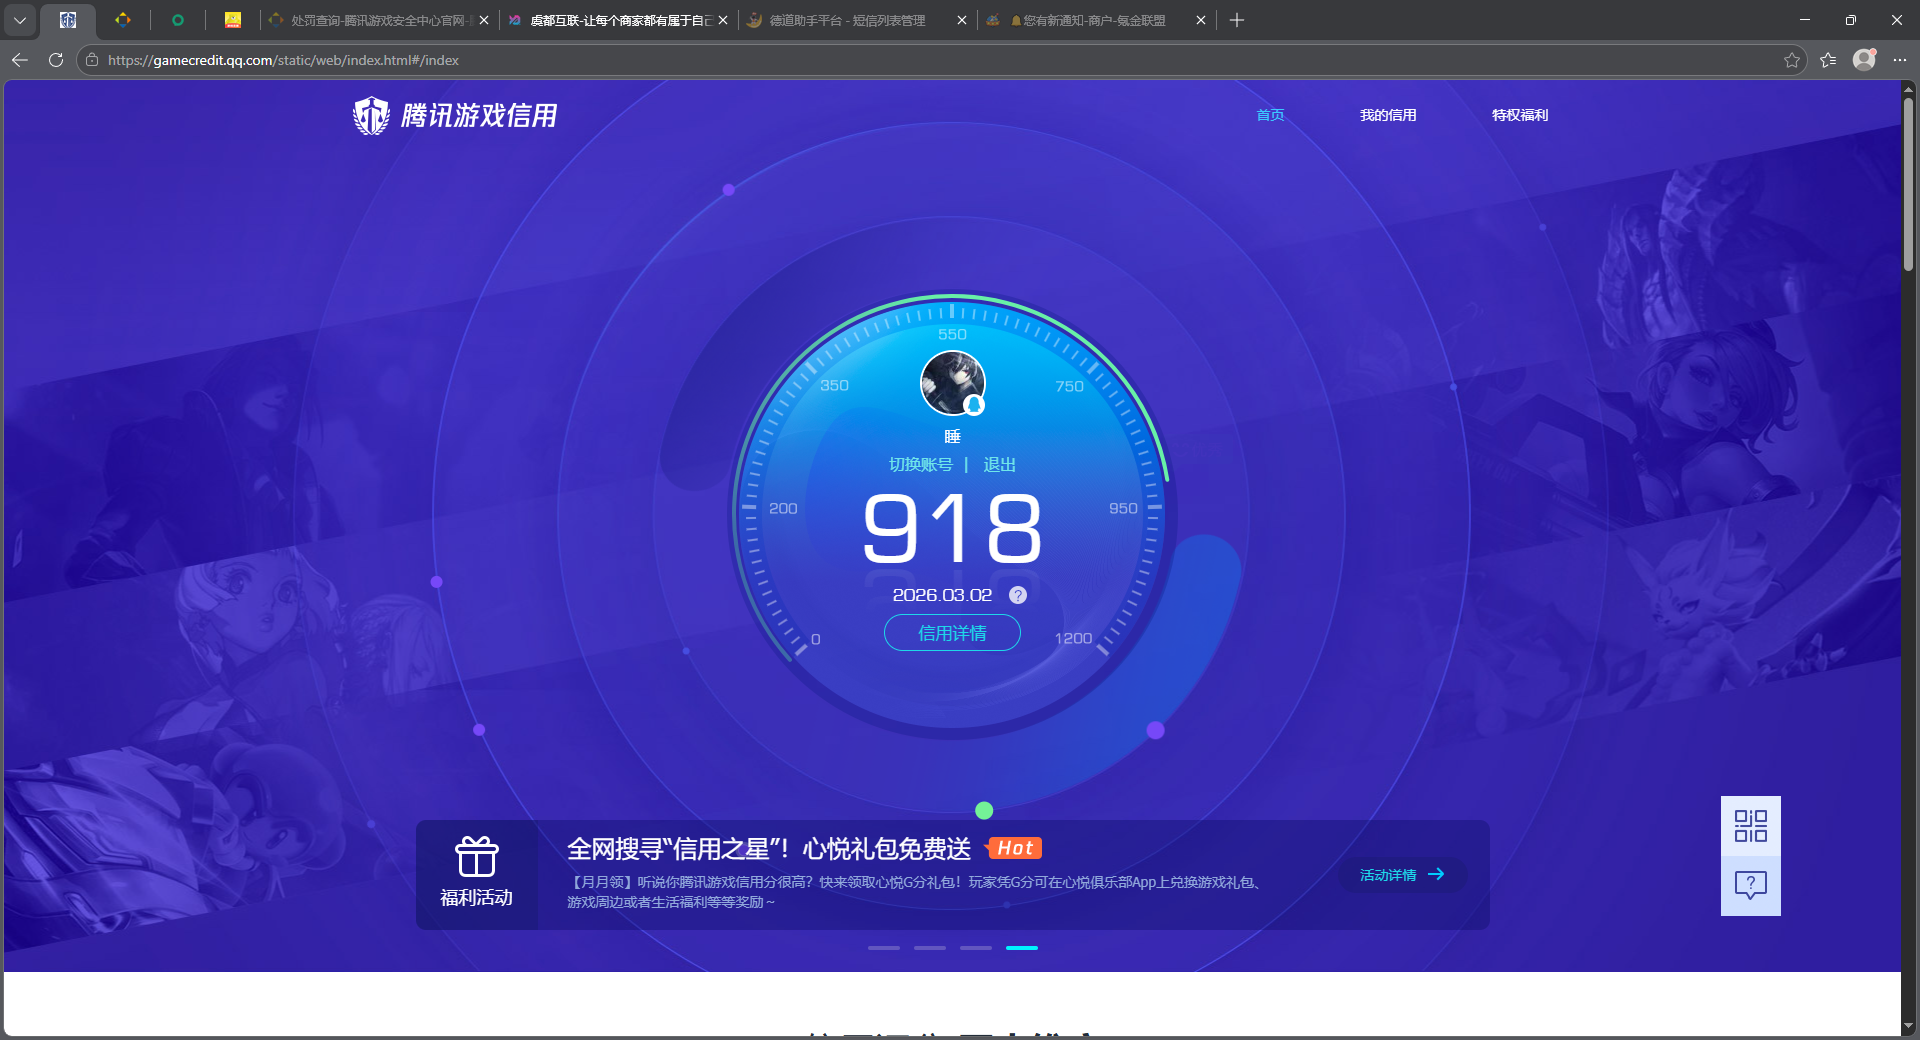Select the 特权福利 navigation item
The height and width of the screenshot is (1040, 1920).
(1519, 115)
